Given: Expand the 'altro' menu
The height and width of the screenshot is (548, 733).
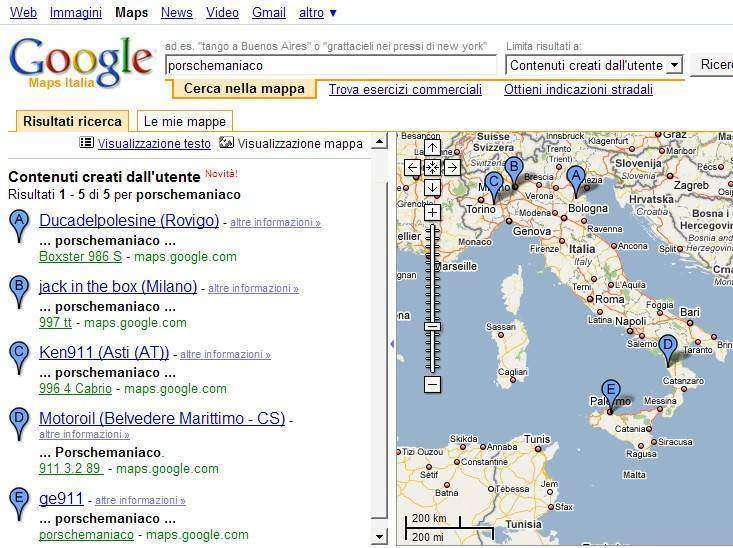Looking at the screenshot, I should click(x=317, y=13).
